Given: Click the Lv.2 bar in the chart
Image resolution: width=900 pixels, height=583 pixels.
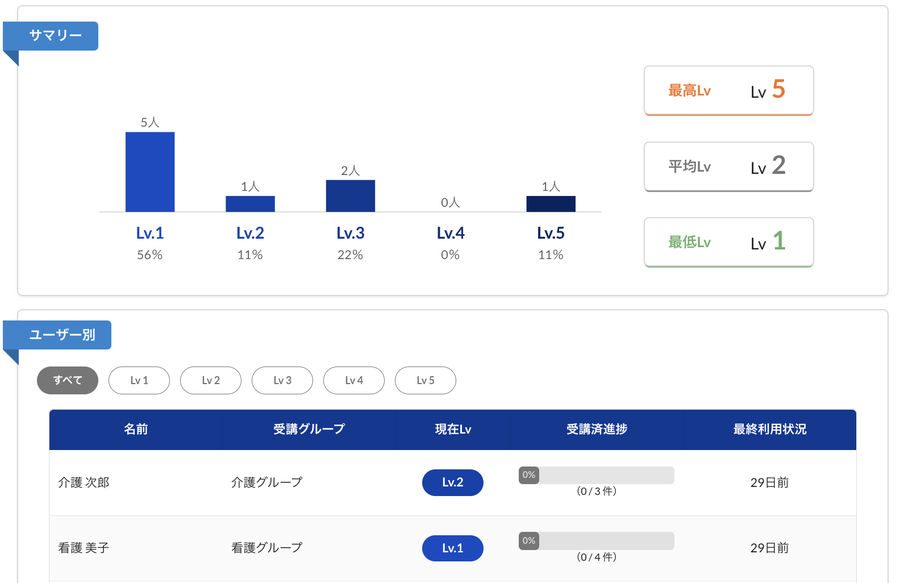Looking at the screenshot, I should pyautogui.click(x=250, y=204).
